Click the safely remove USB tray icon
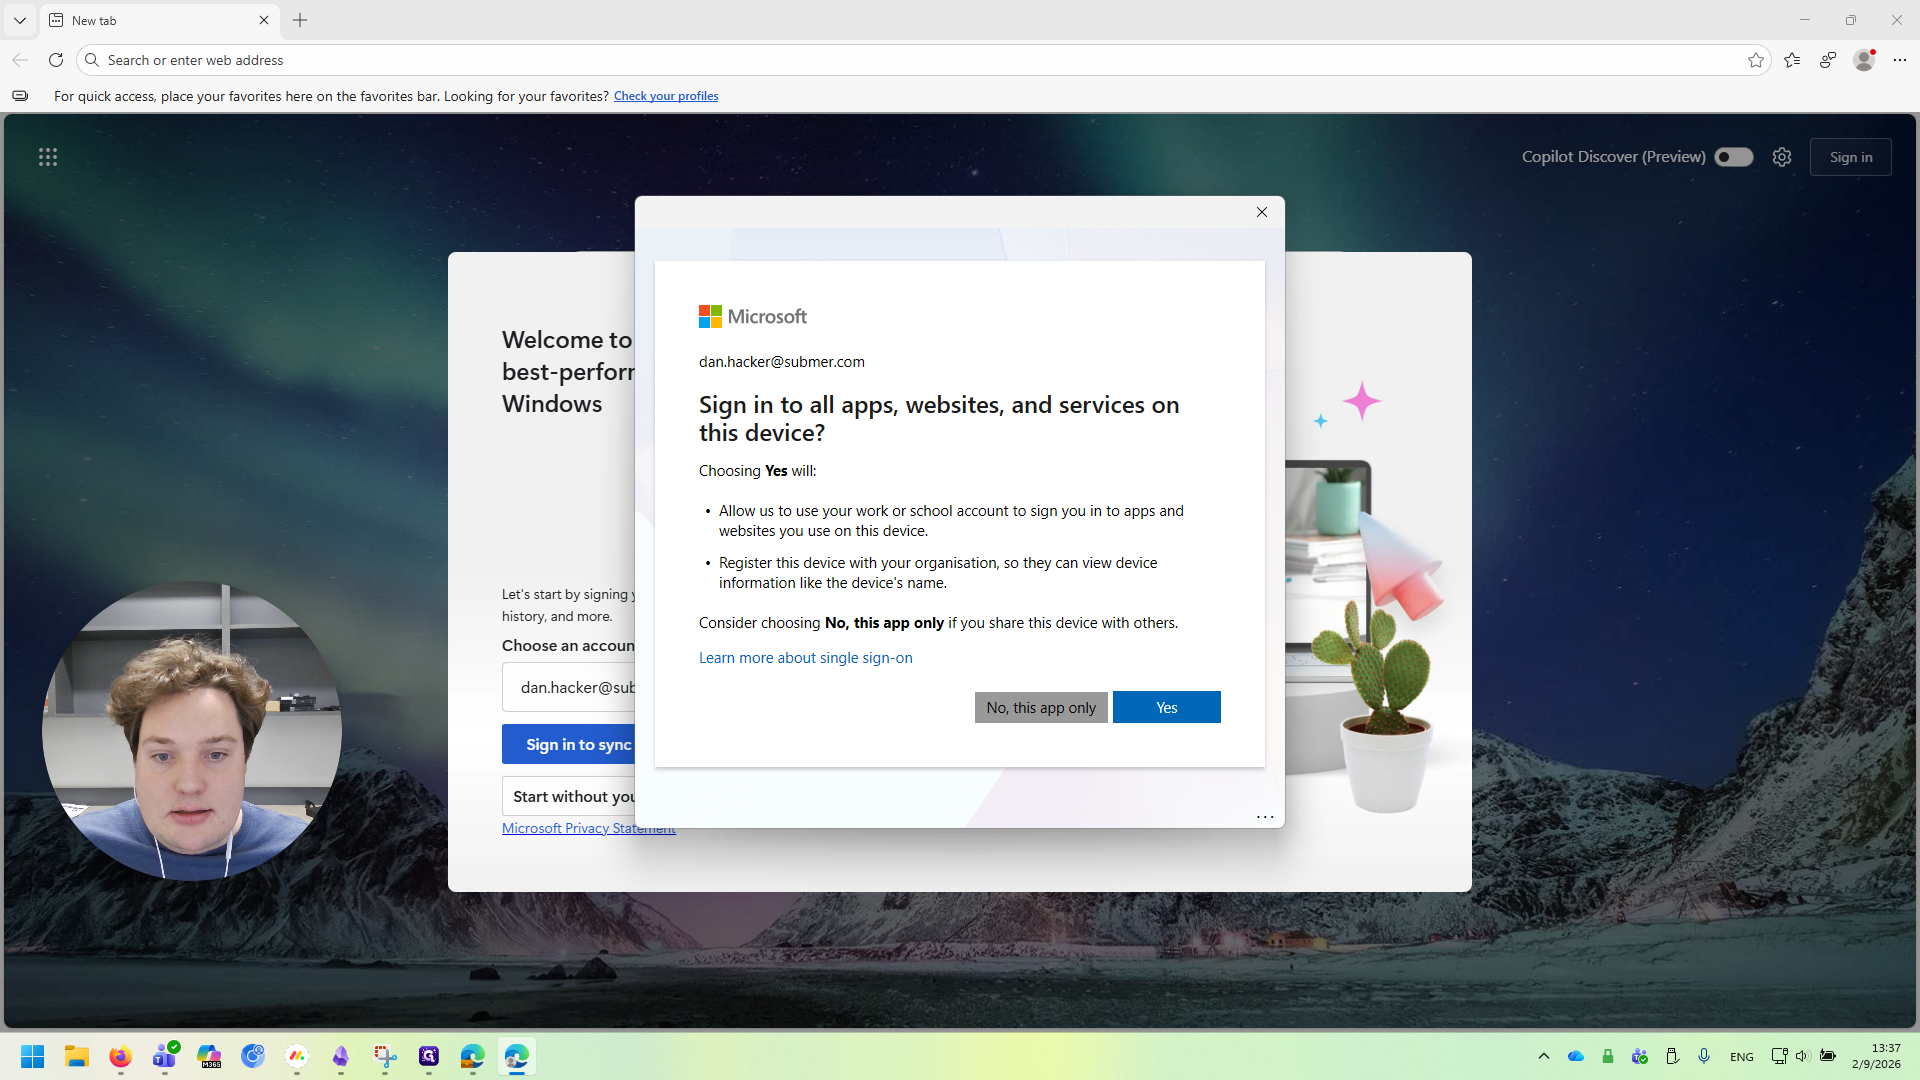This screenshot has width=1920, height=1080. (1672, 1056)
